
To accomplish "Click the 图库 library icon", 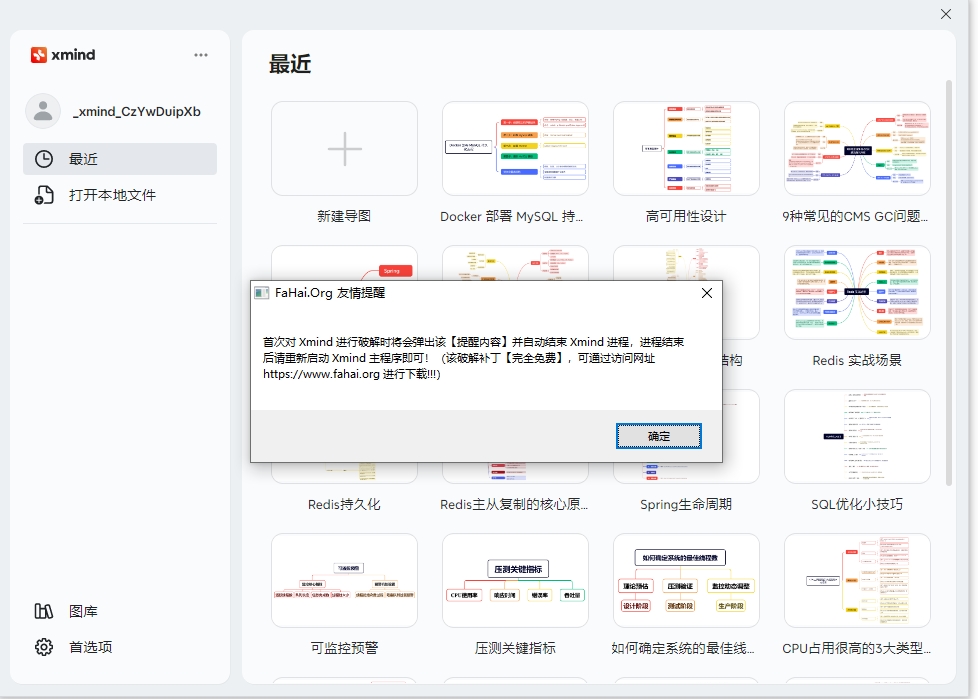I will [44, 611].
